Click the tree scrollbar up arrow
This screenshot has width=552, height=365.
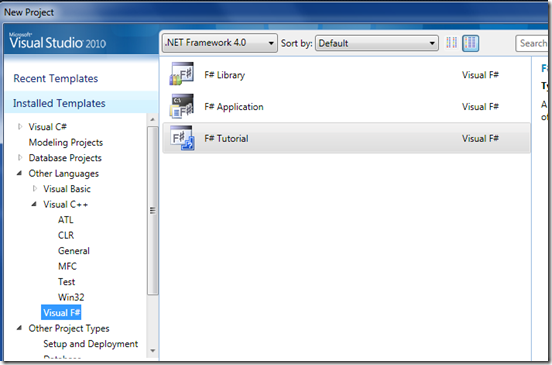click(152, 120)
